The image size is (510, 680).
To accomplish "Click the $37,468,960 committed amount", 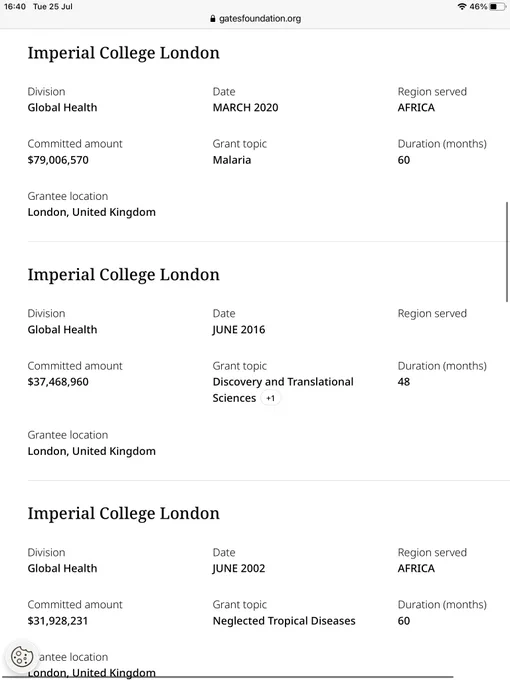I will pos(58,382).
